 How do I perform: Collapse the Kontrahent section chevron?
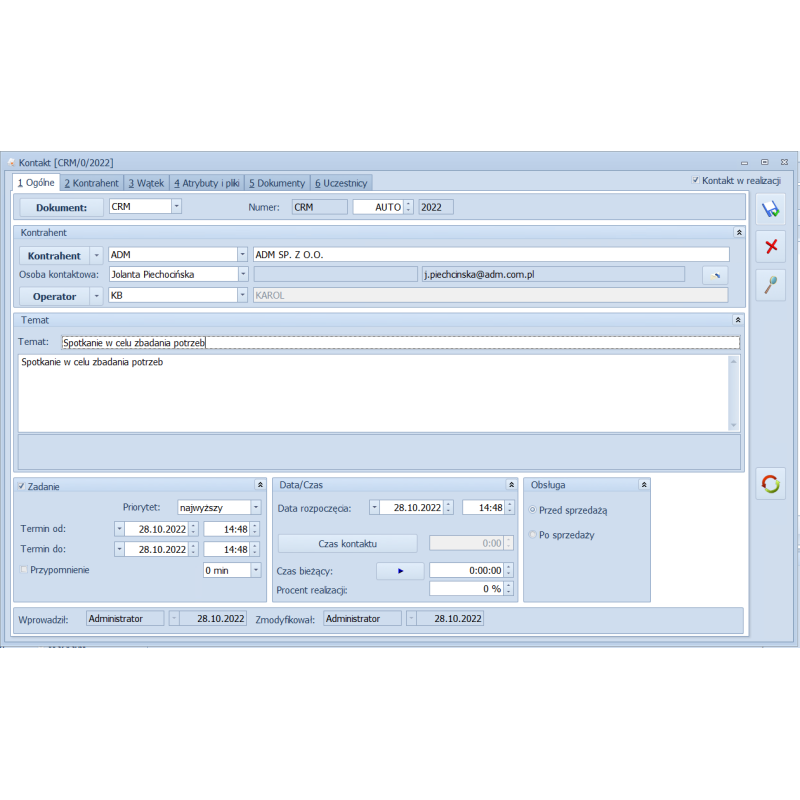click(738, 232)
